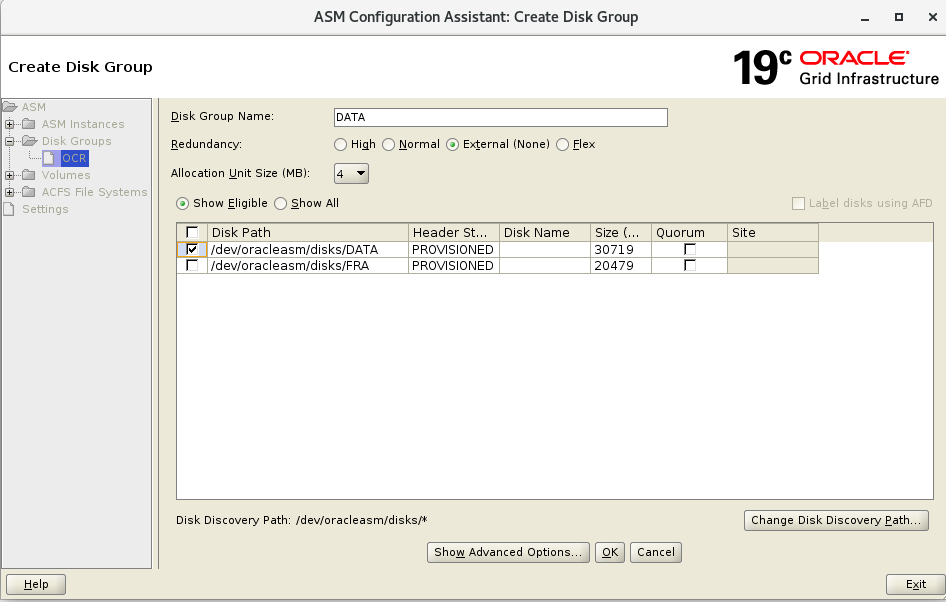Click the Size column header
The image size is (946, 602).
click(x=621, y=232)
